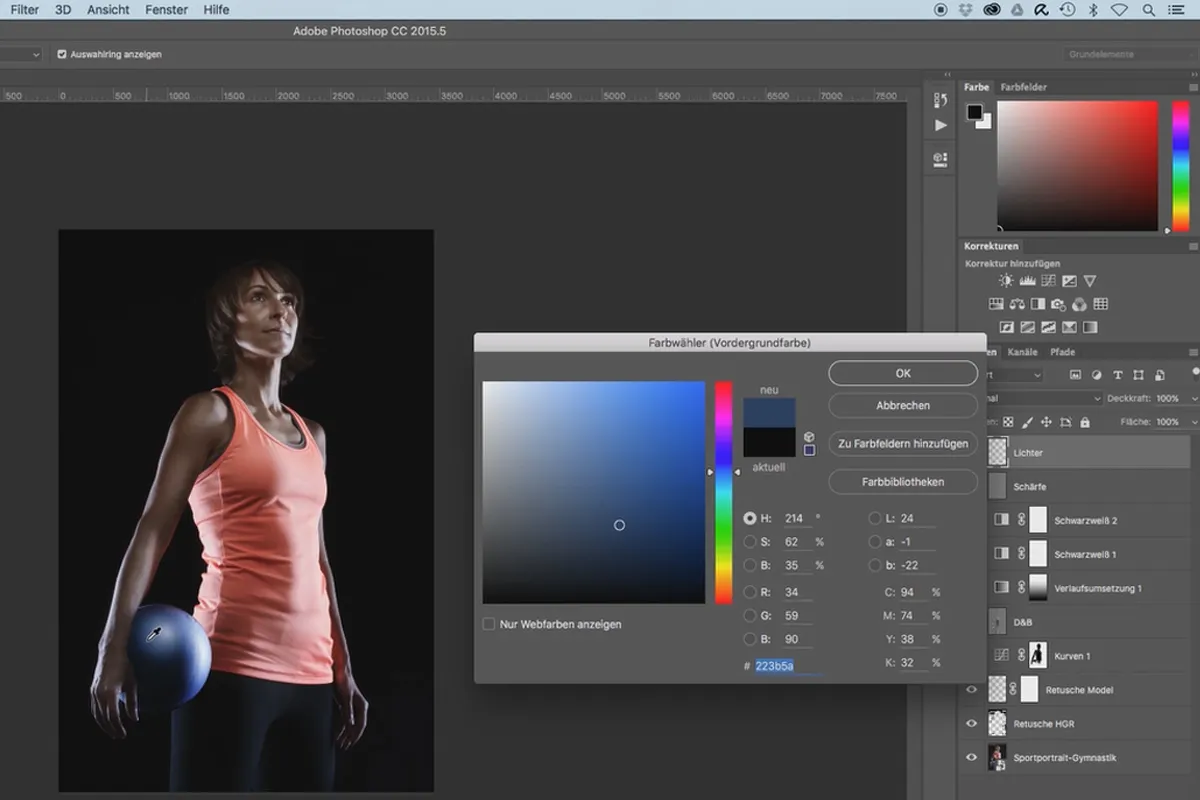Open the 3D panel icon in the dock
Viewport: 1200px width, 800px height.
(x=941, y=158)
